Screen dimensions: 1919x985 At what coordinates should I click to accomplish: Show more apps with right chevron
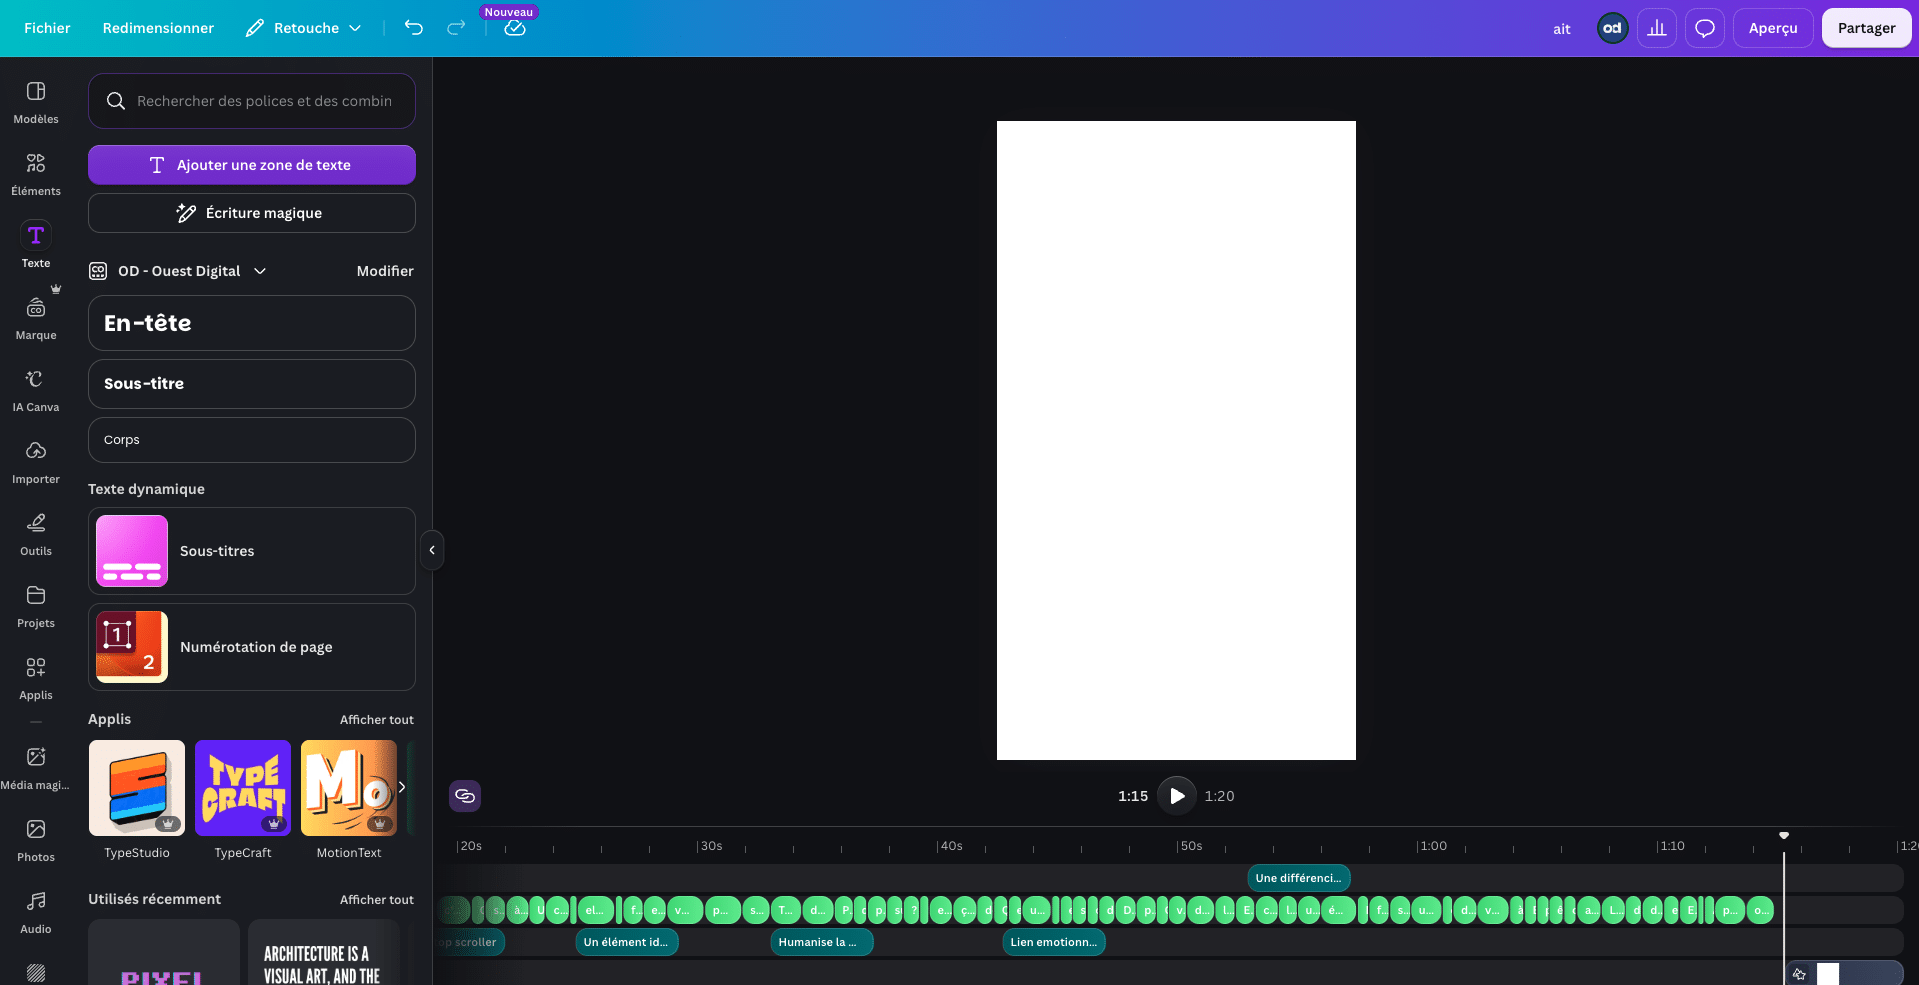click(402, 787)
